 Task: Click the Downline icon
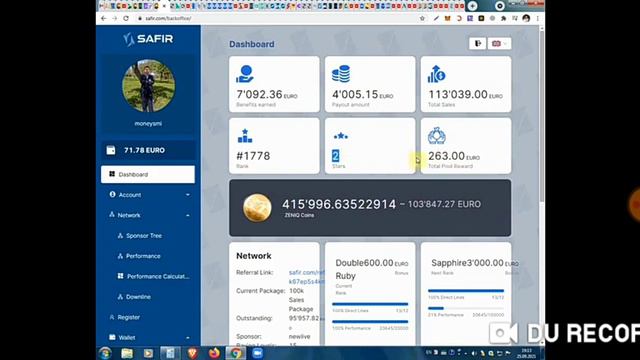tap(120, 297)
